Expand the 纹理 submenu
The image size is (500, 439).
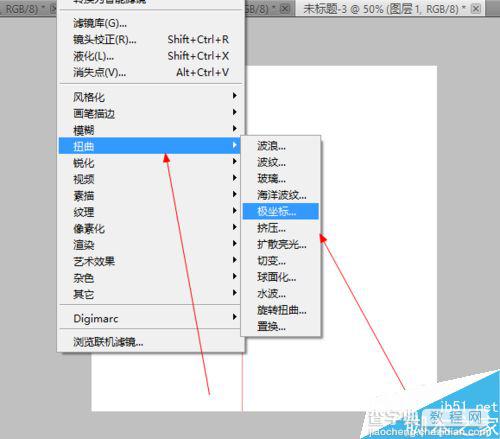tap(150, 212)
